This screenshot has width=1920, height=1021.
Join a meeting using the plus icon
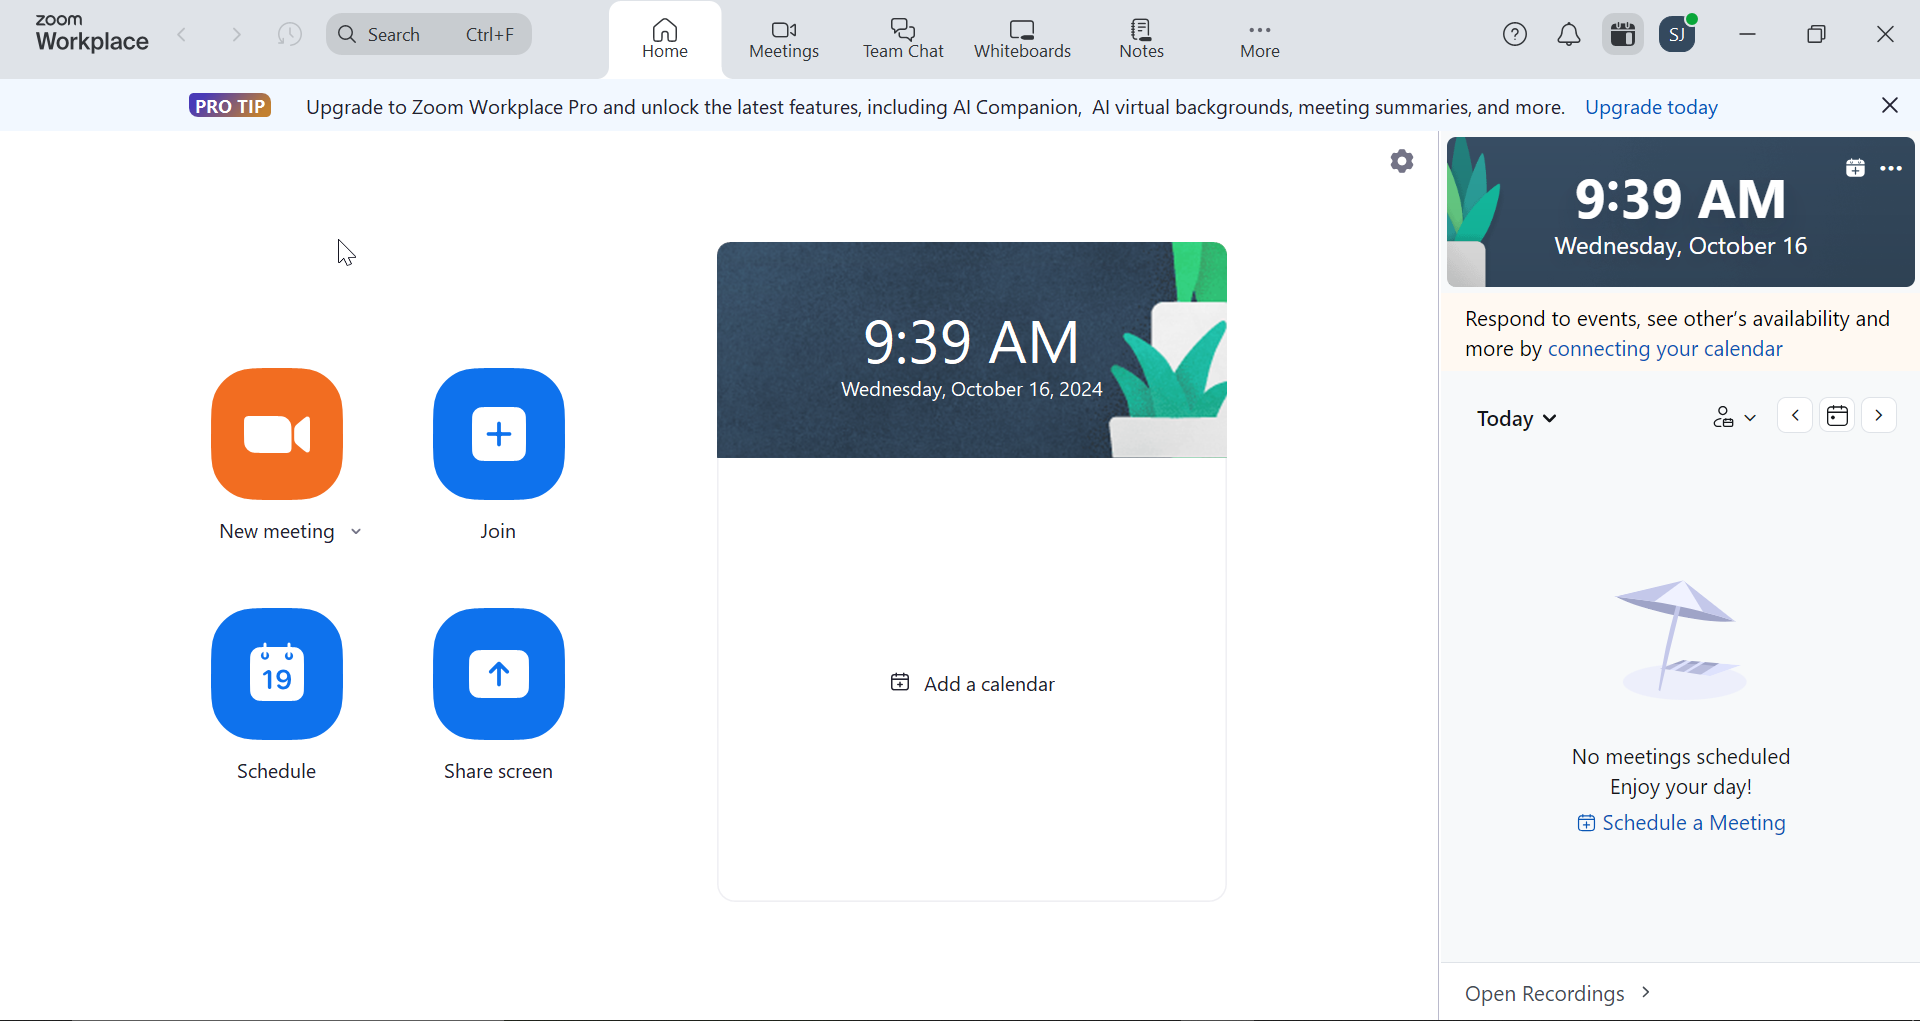(498, 434)
